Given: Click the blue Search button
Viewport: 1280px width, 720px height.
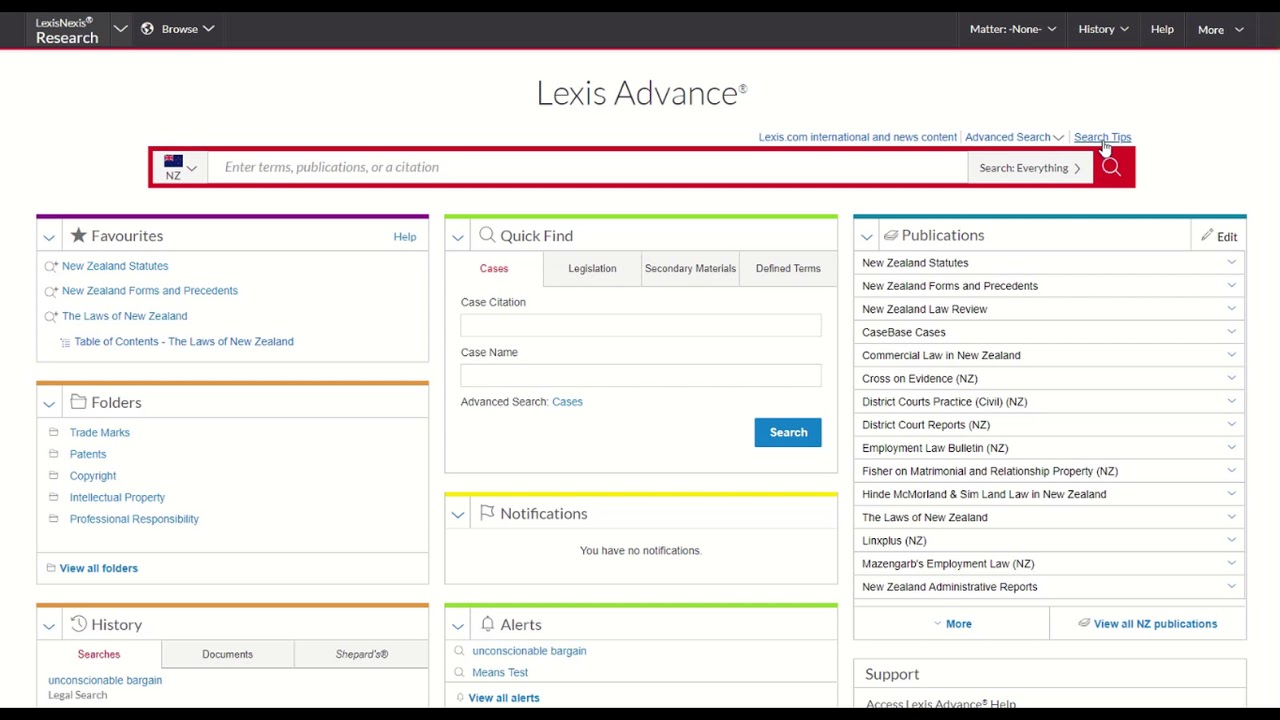Looking at the screenshot, I should pos(788,432).
